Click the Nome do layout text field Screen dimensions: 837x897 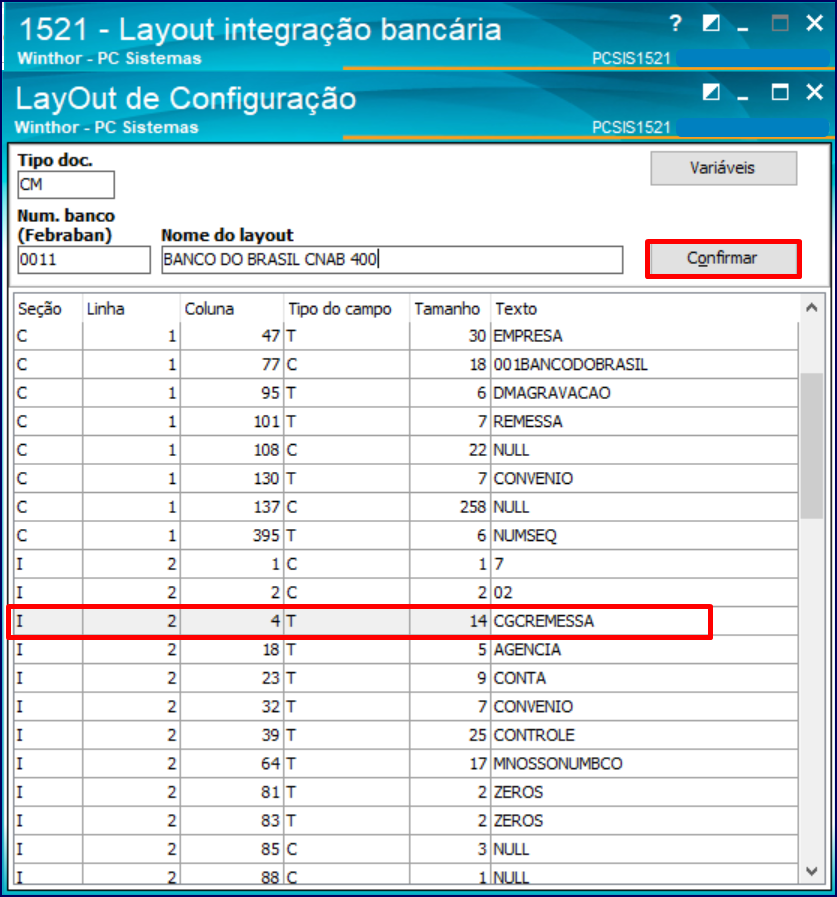(x=392, y=260)
